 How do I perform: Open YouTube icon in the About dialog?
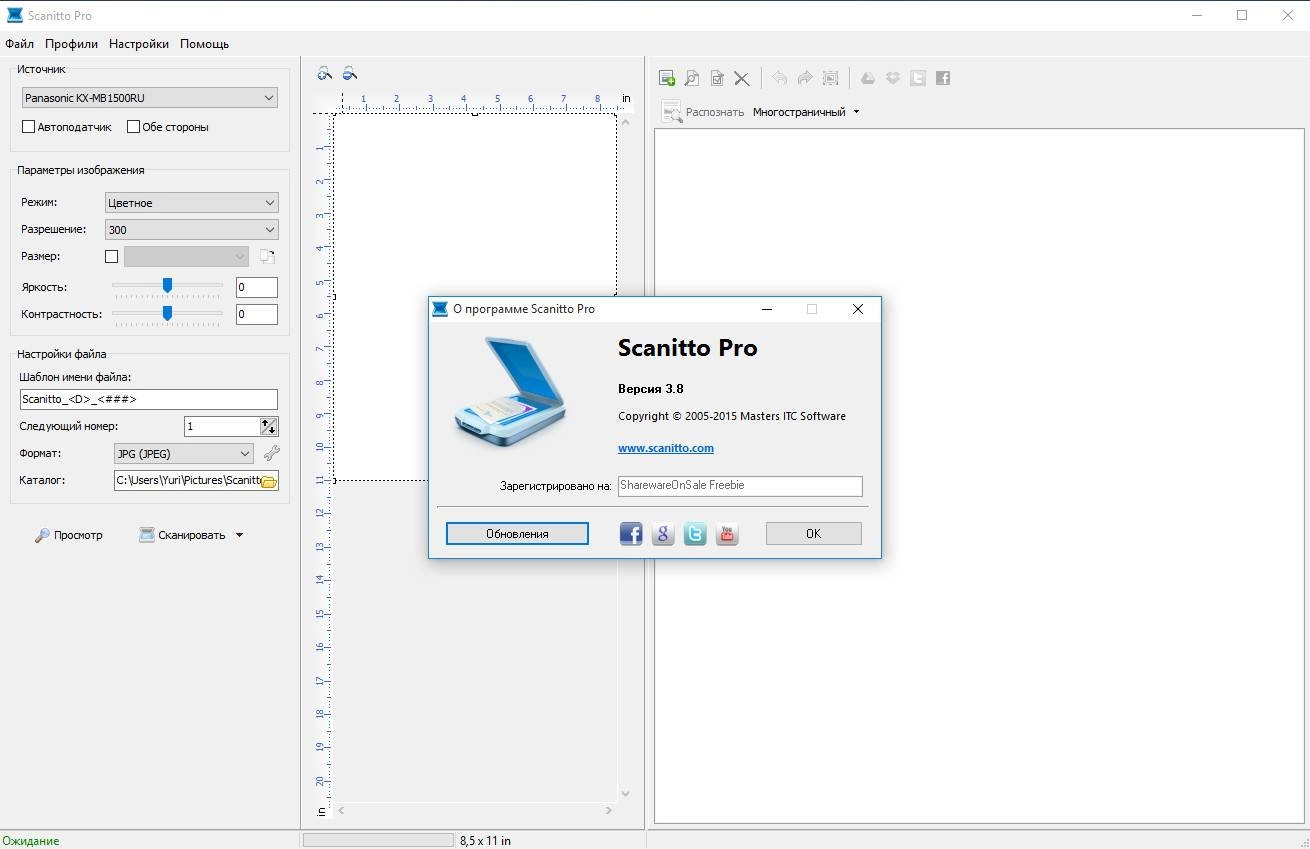727,534
